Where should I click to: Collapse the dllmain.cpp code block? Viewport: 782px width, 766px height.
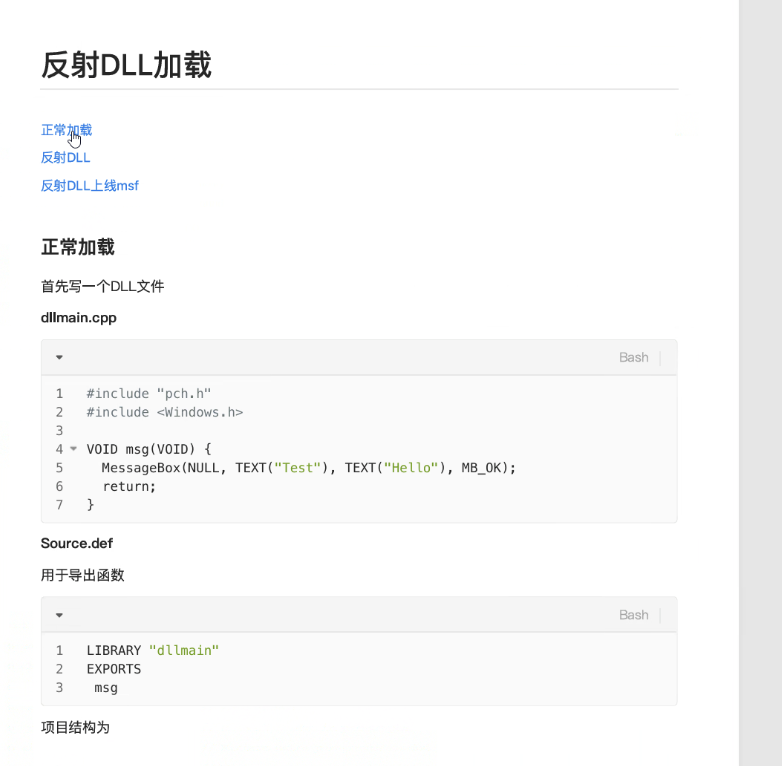click(59, 357)
